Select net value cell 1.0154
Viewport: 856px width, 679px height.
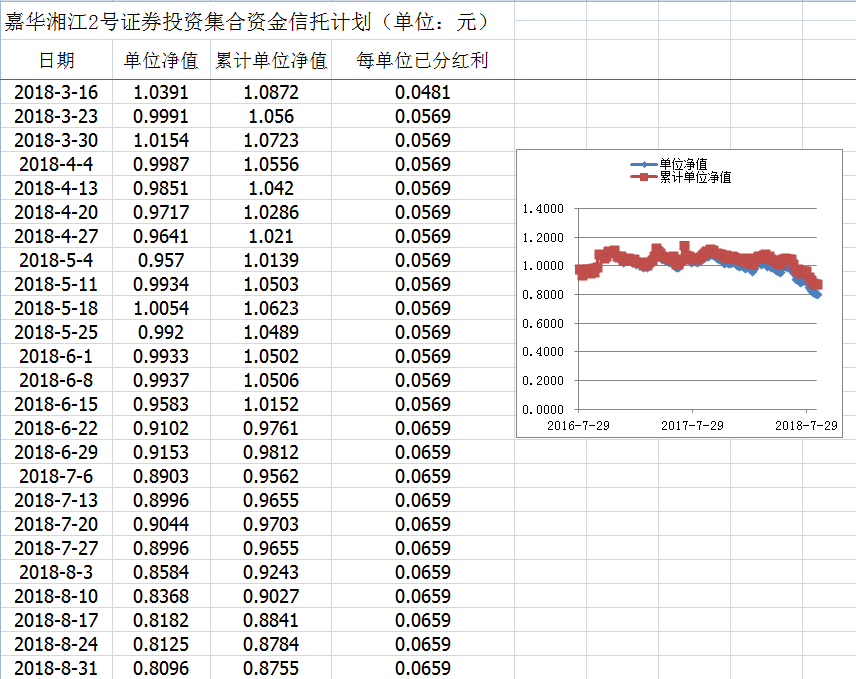point(161,140)
